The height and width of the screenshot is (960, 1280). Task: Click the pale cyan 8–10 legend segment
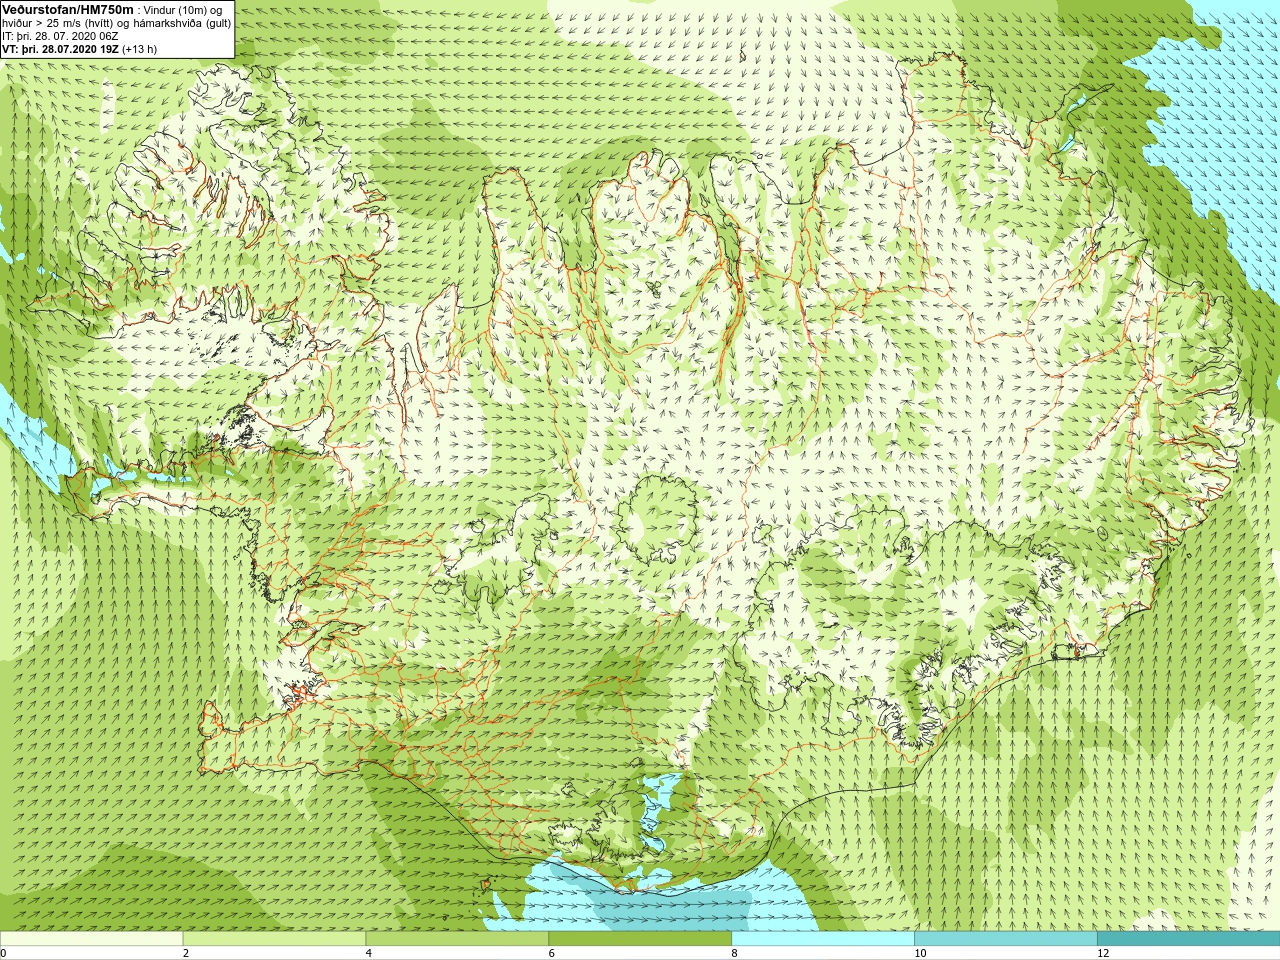823,939
